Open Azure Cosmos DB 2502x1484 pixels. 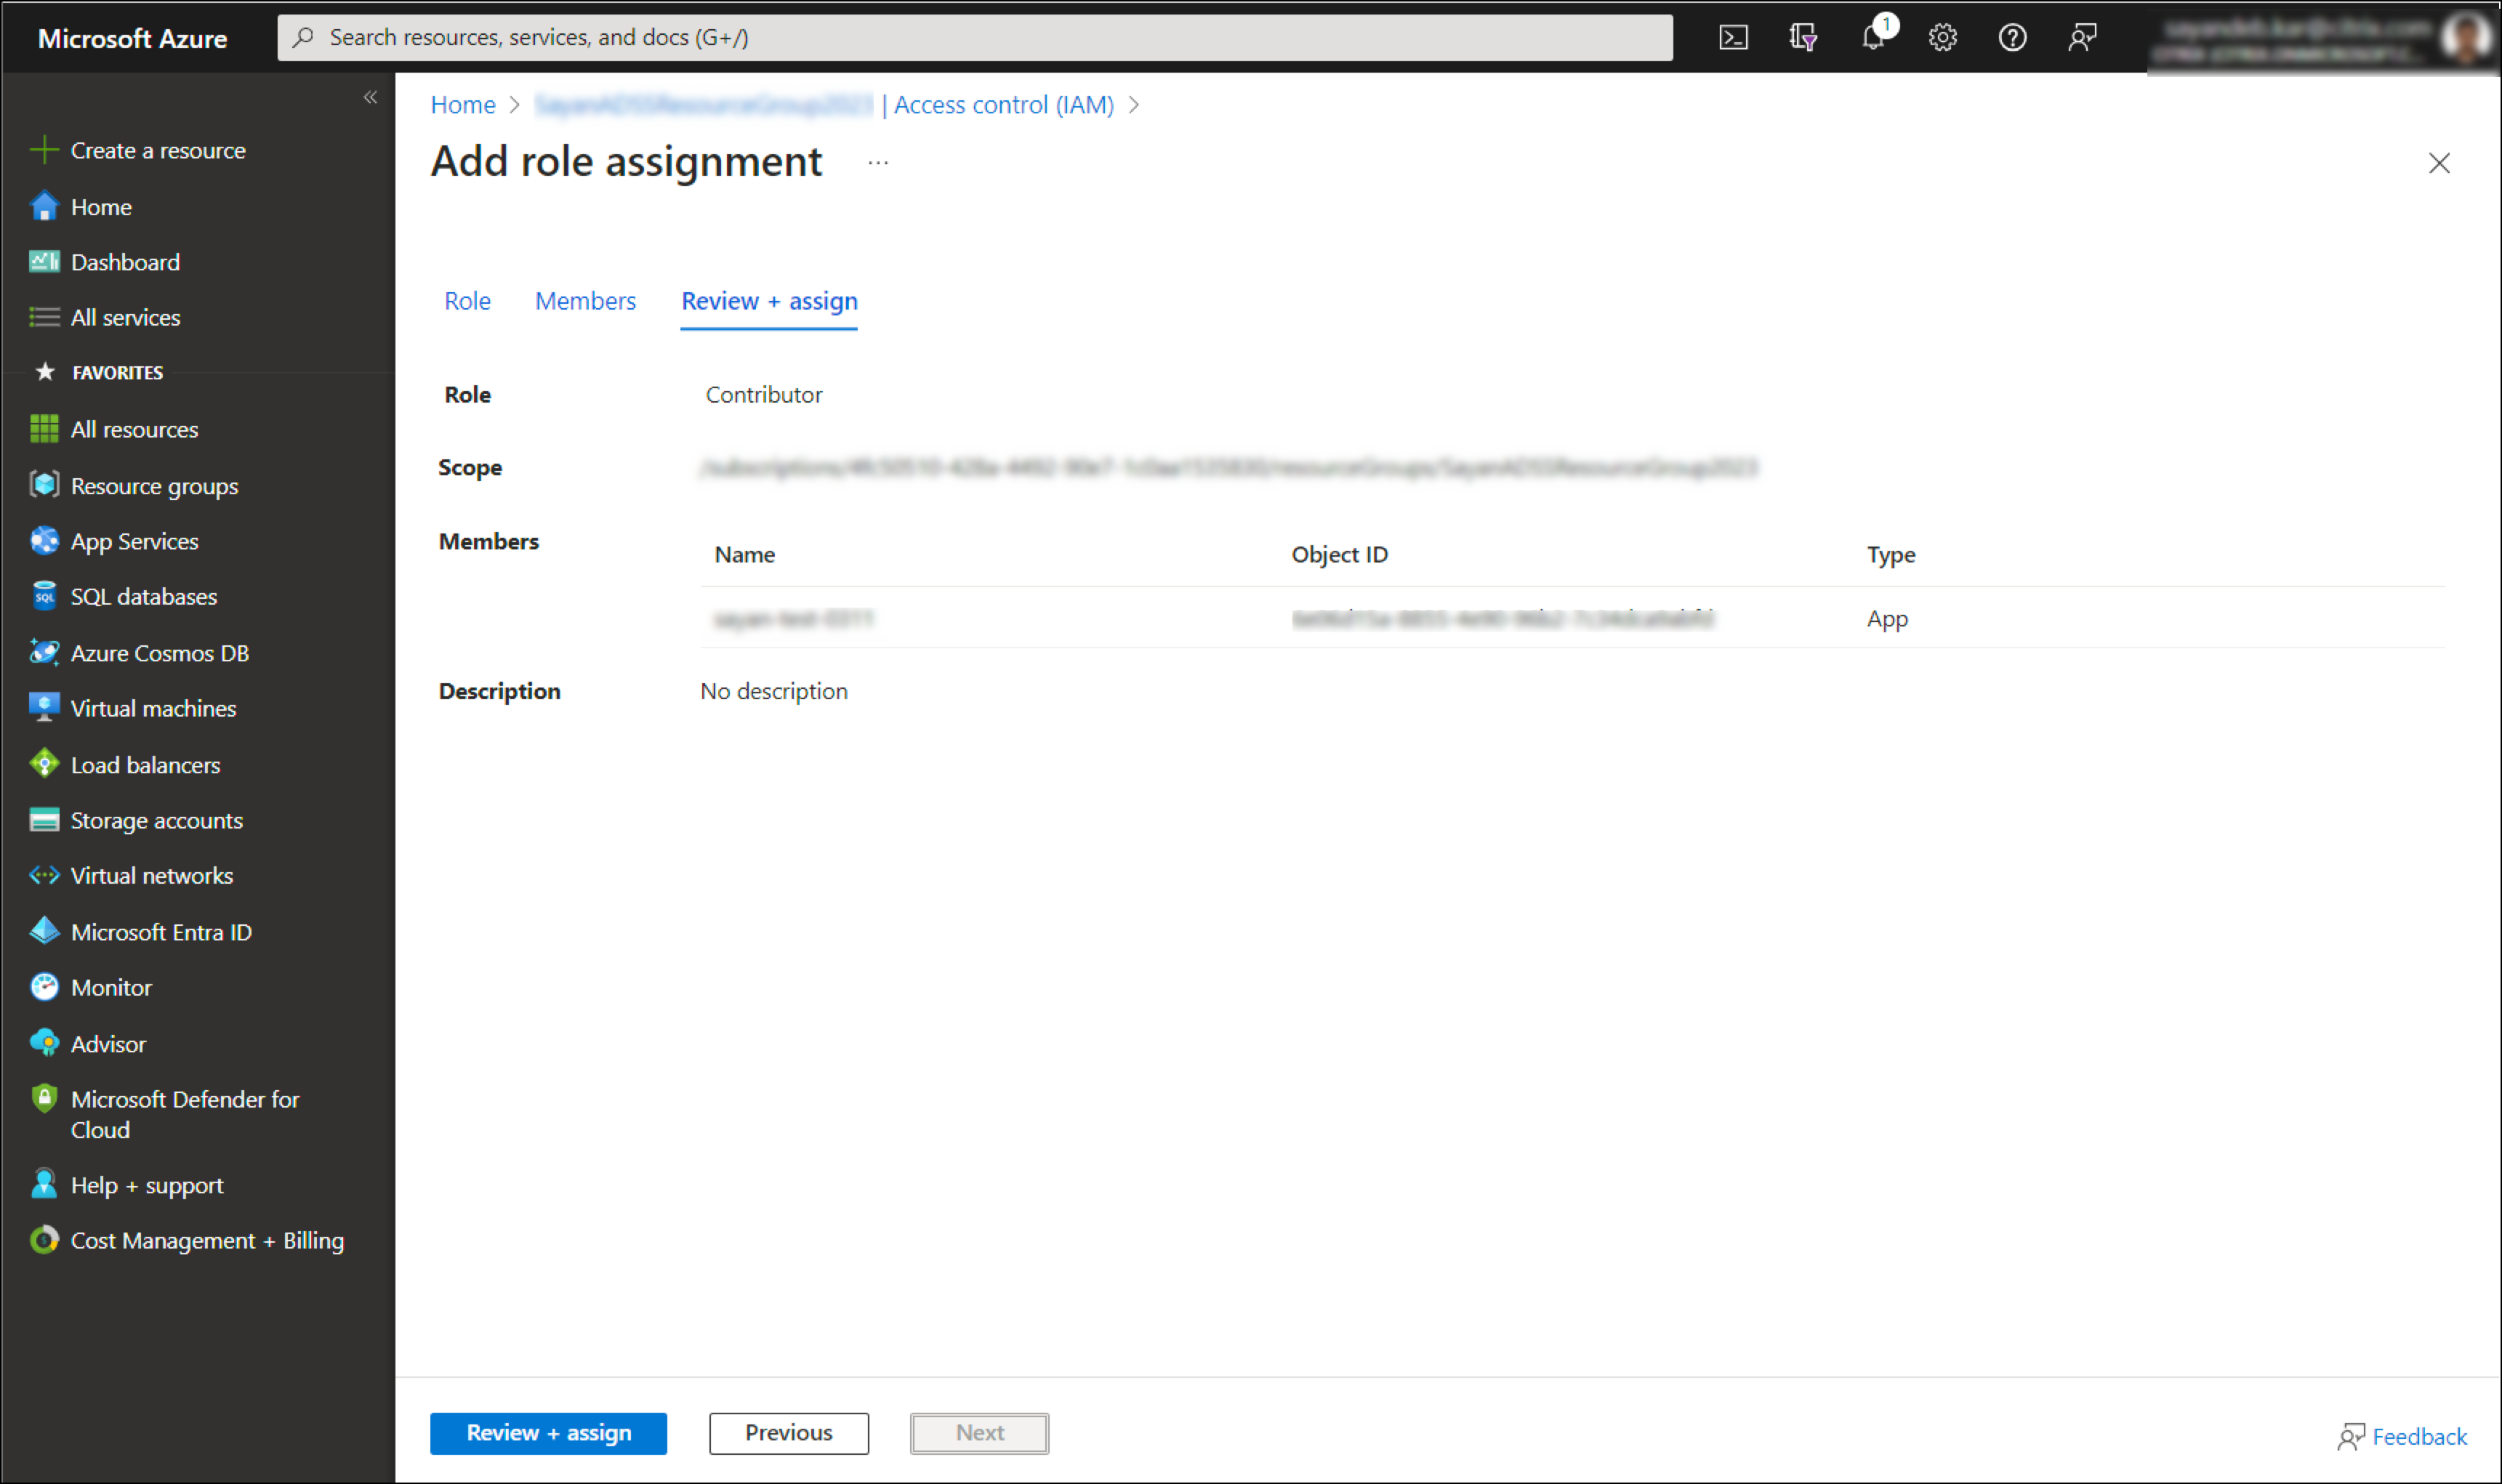139,653
